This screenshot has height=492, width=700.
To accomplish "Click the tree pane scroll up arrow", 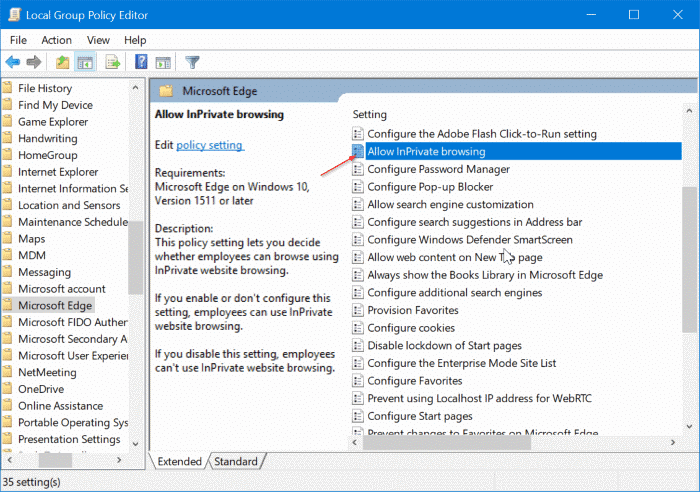I will click(x=137, y=89).
